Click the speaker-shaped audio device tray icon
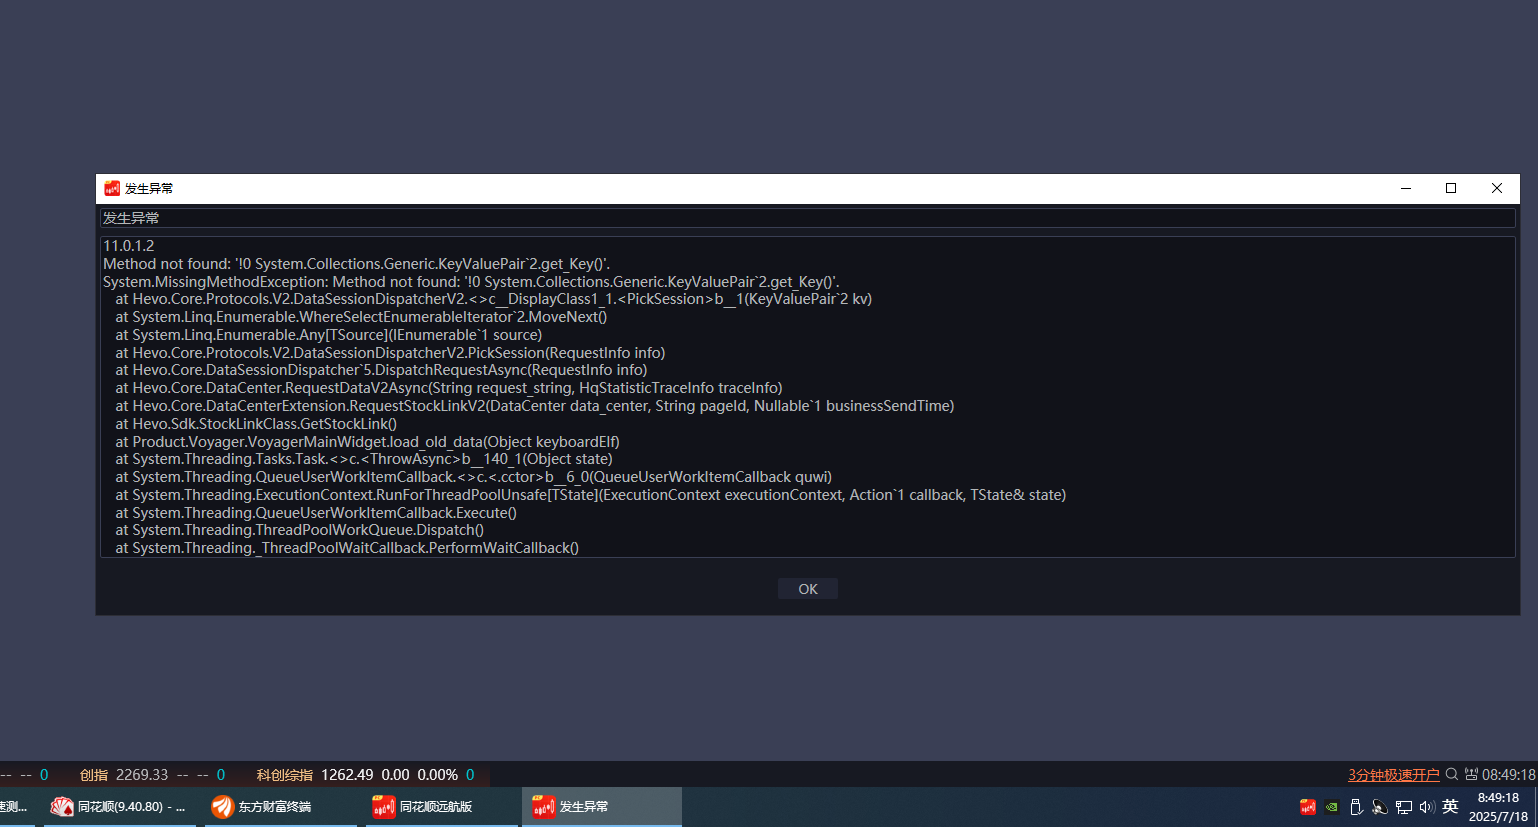The width and height of the screenshot is (1538, 827). 1380,807
